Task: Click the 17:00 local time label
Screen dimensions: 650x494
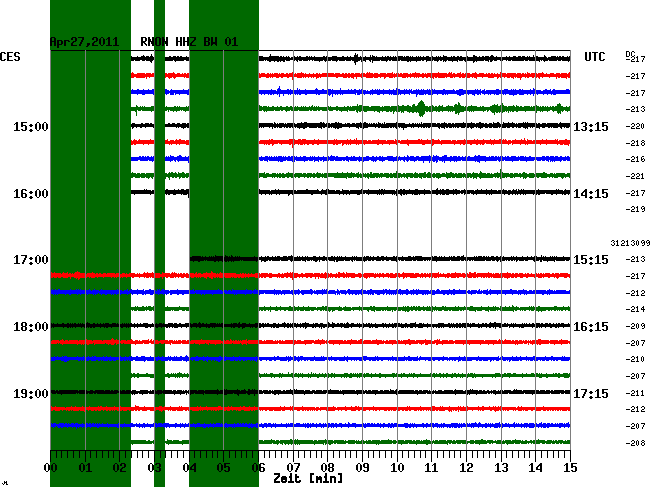Action: point(31,260)
